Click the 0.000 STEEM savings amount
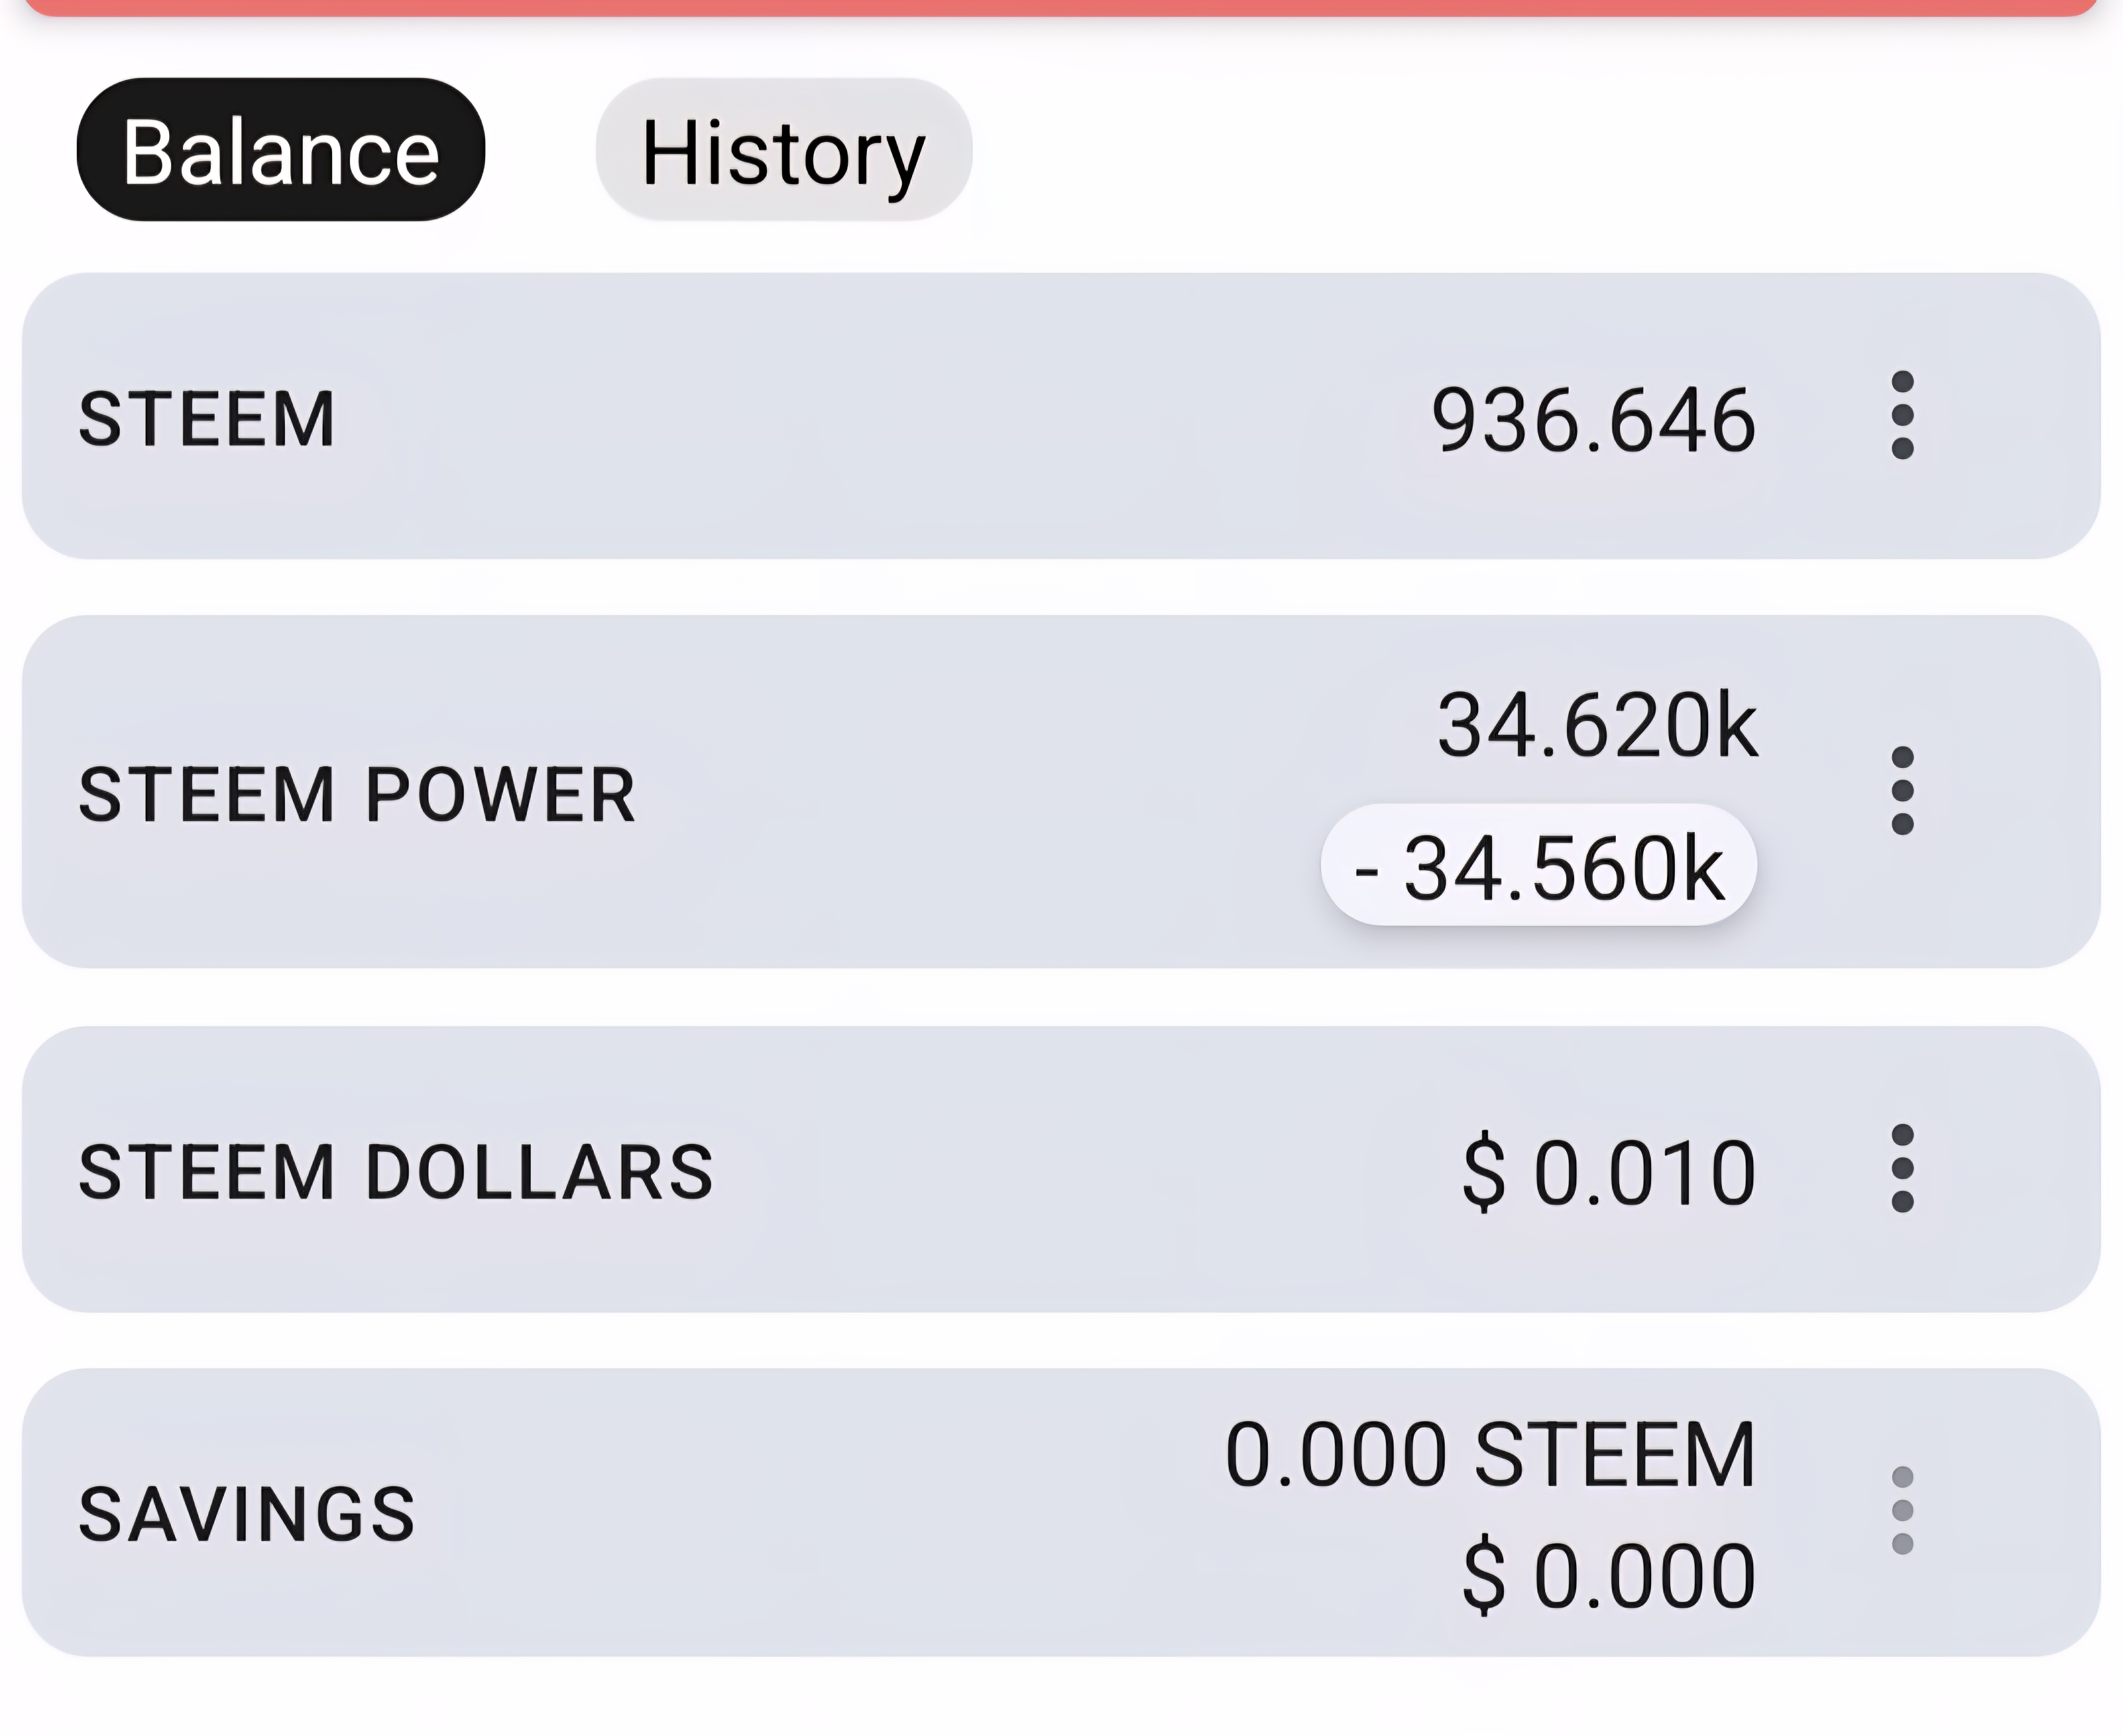This screenshot has width=2123, height=1736. pyautogui.click(x=1490, y=1455)
